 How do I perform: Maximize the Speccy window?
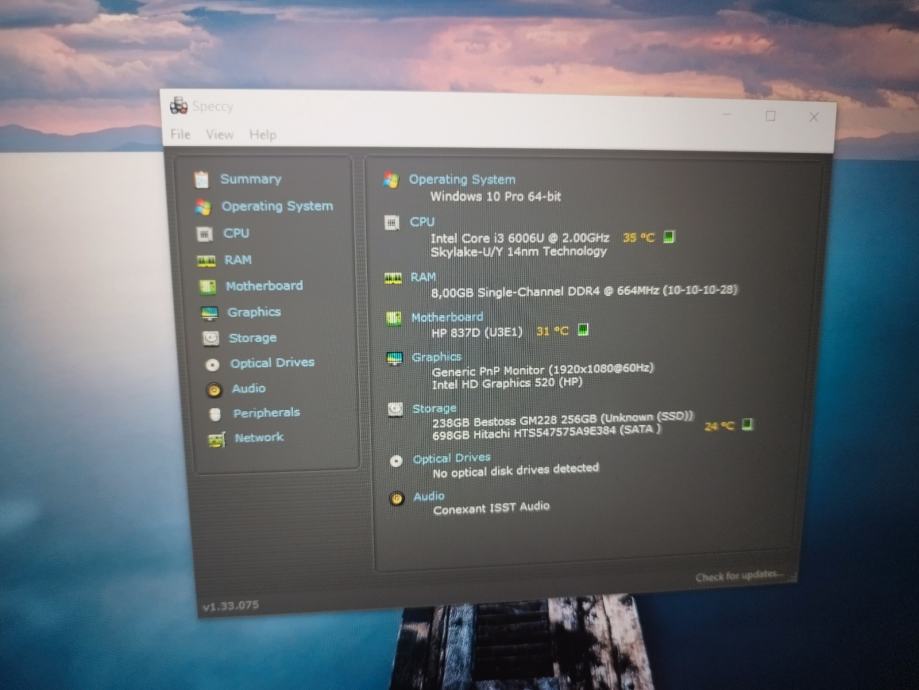770,116
